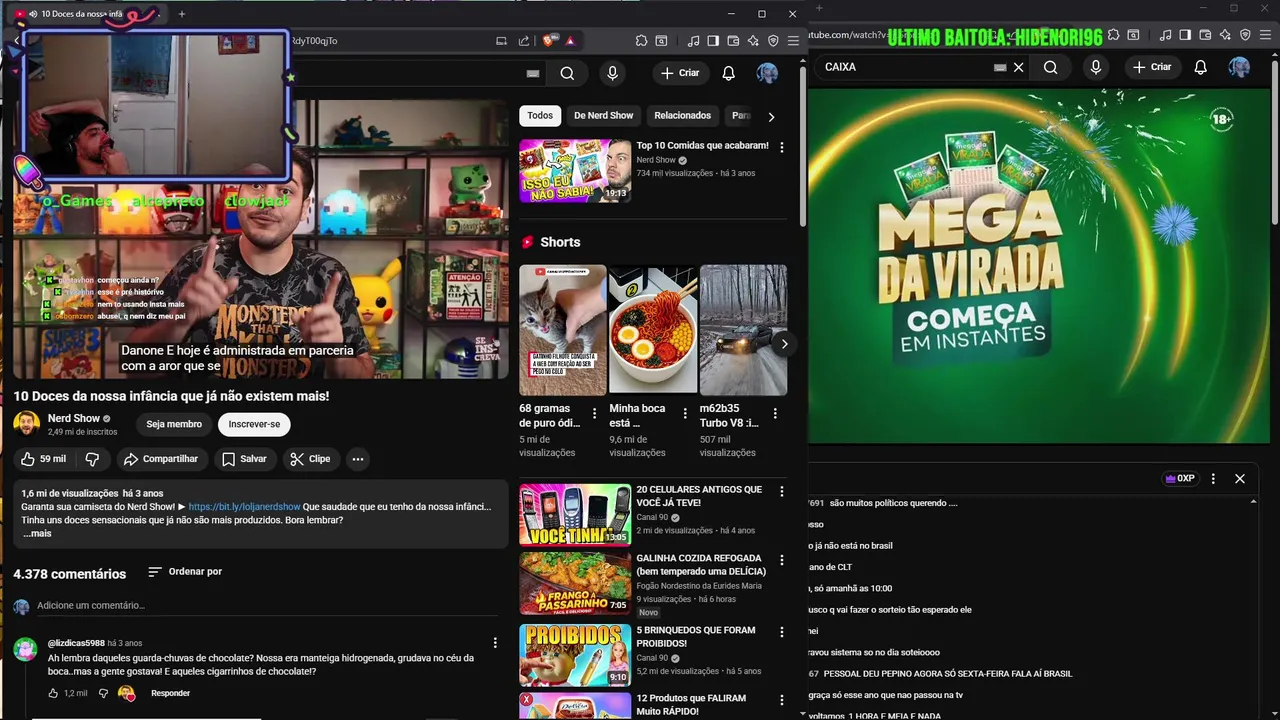Open Minha boca está ramen short thumbnail
This screenshot has height=720, width=1280.
[x=653, y=330]
